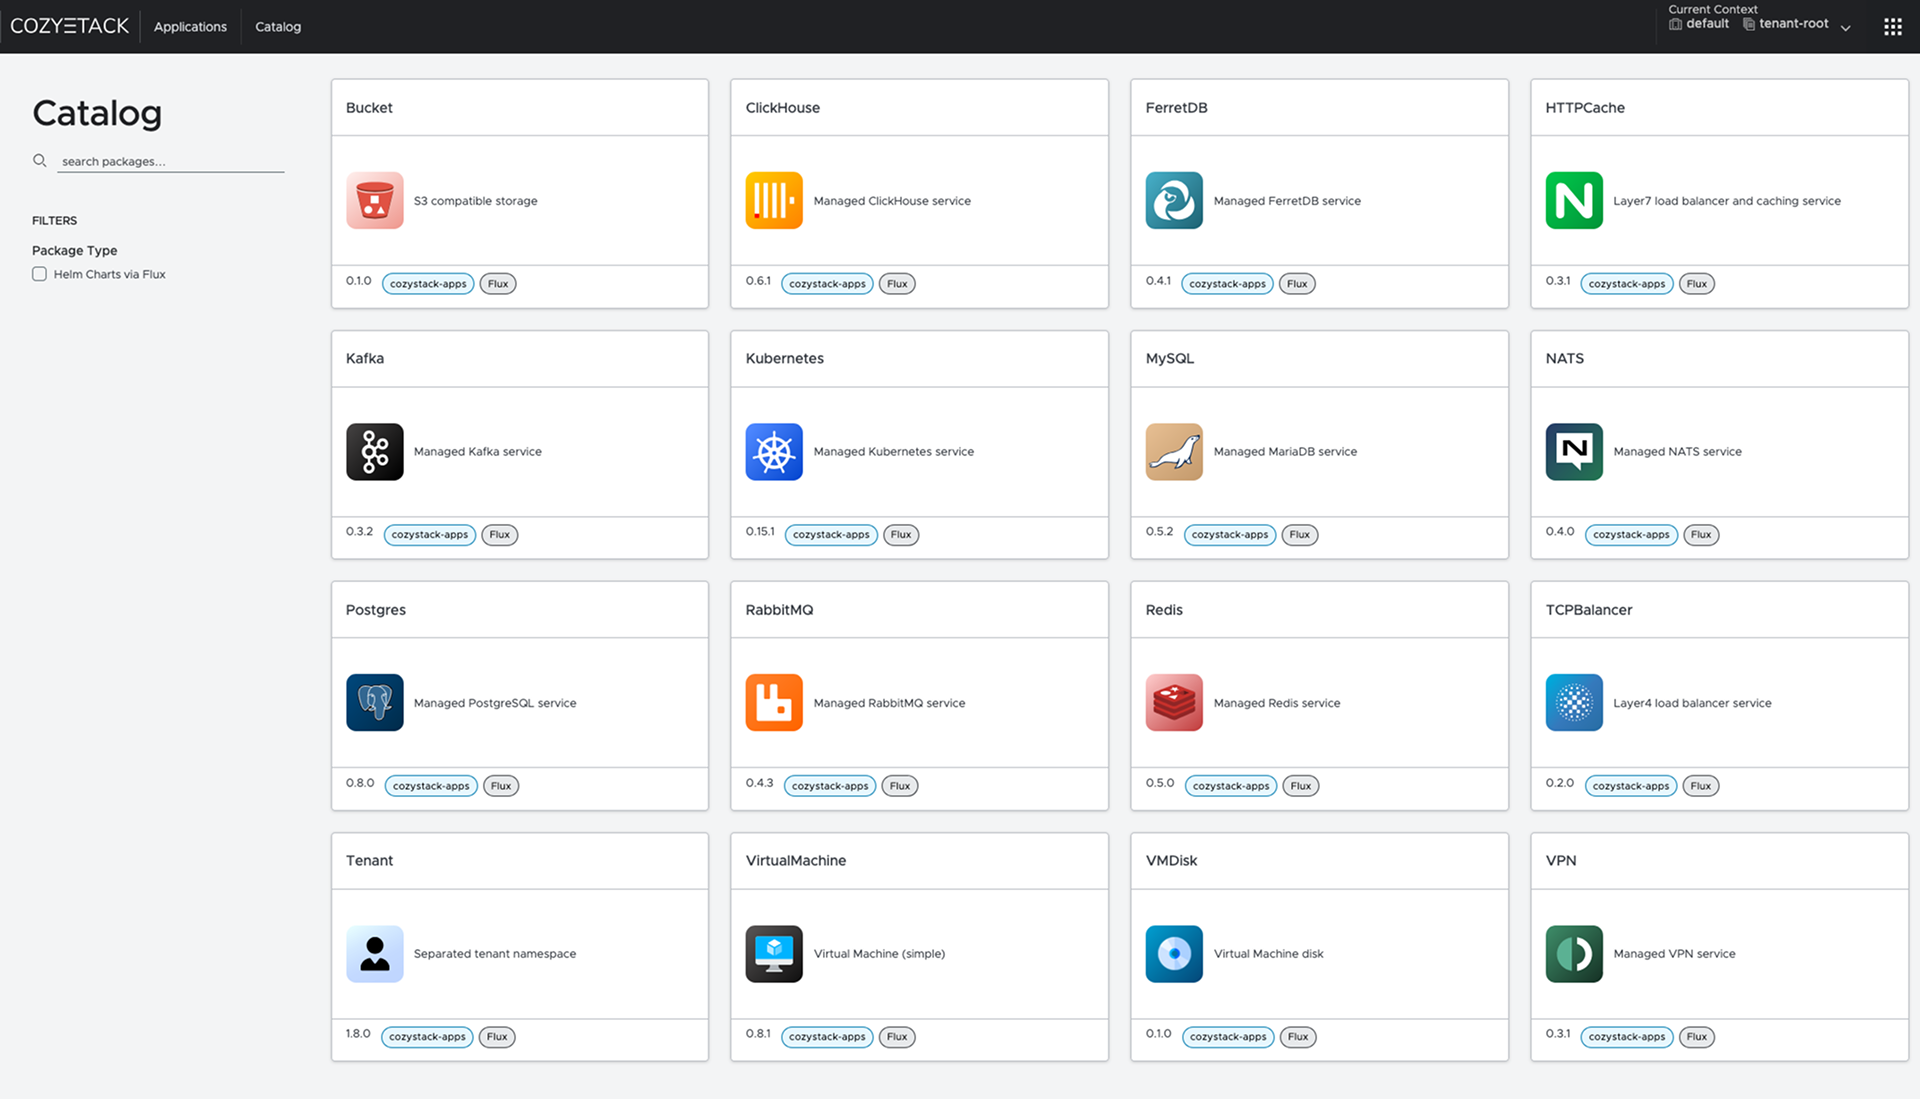Open the Bucket card title

pos(369,108)
